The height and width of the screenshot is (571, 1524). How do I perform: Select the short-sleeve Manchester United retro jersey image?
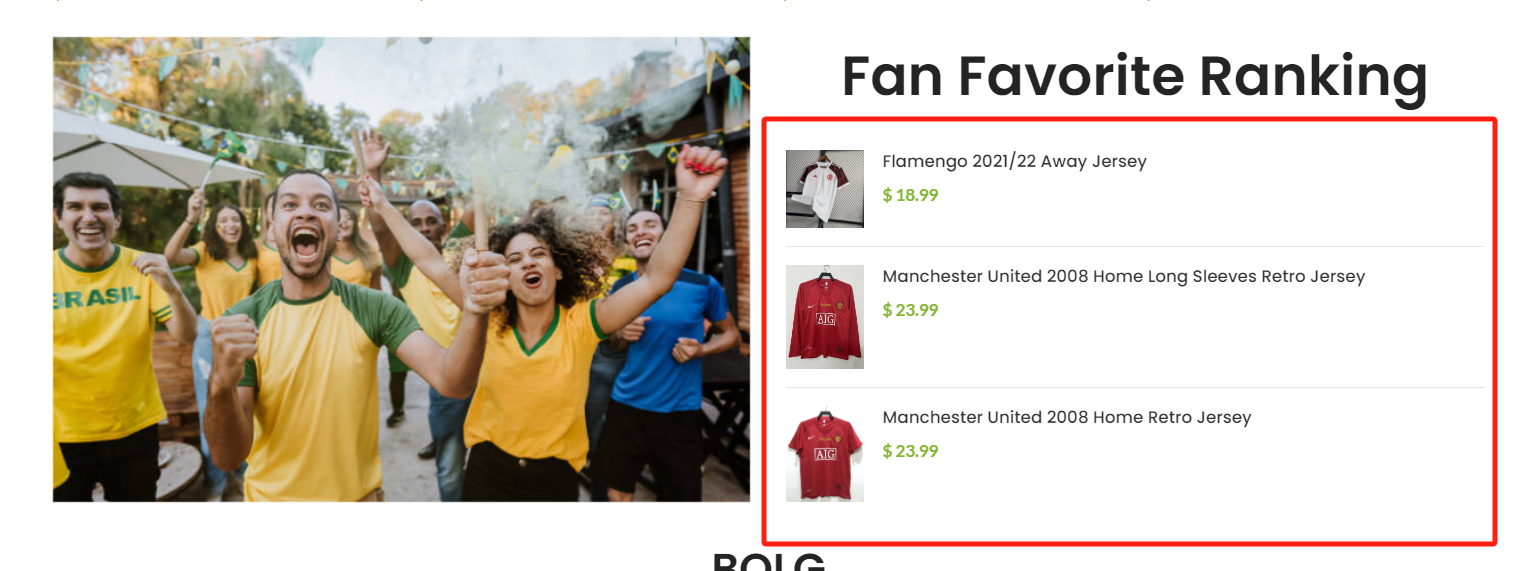point(824,454)
